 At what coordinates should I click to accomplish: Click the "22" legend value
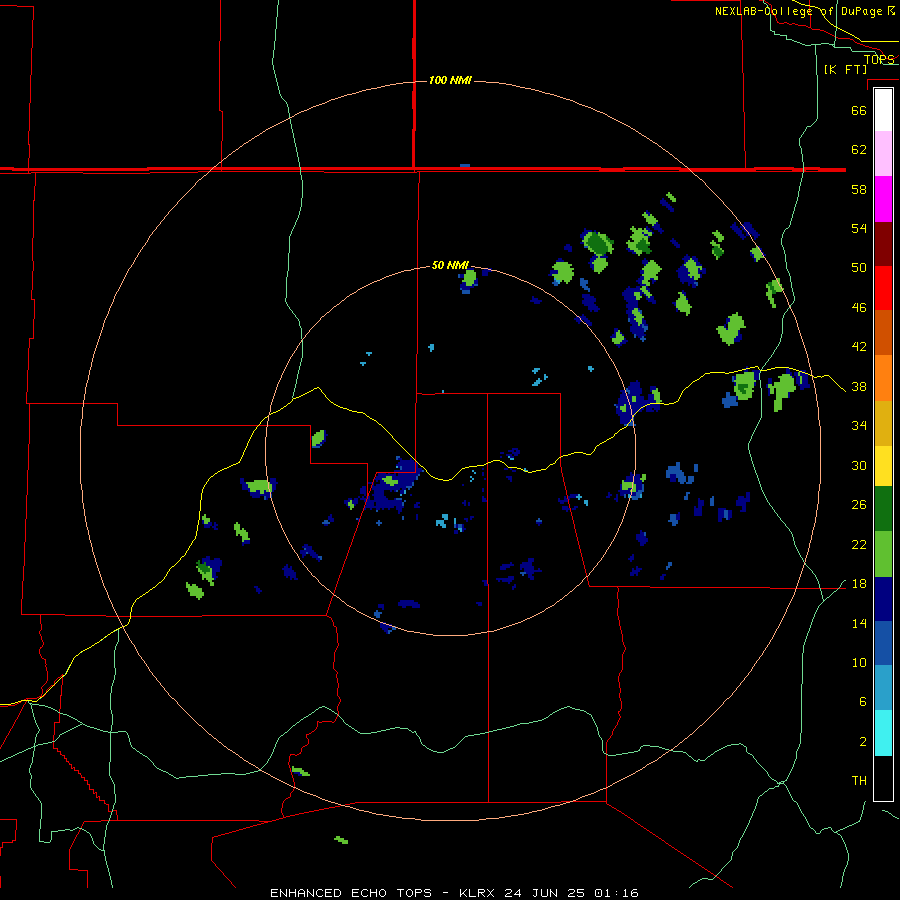point(859,544)
